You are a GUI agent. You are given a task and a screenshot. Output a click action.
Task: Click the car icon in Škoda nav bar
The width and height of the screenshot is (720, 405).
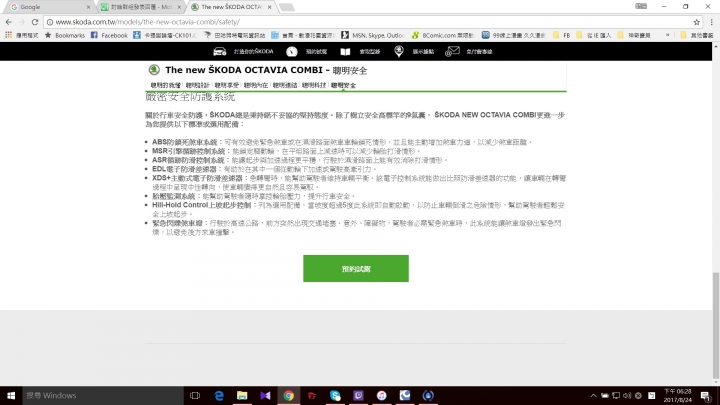(x=219, y=51)
